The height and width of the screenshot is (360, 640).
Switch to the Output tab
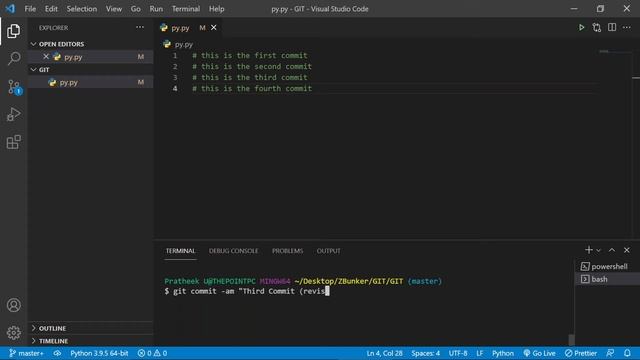pyautogui.click(x=329, y=251)
